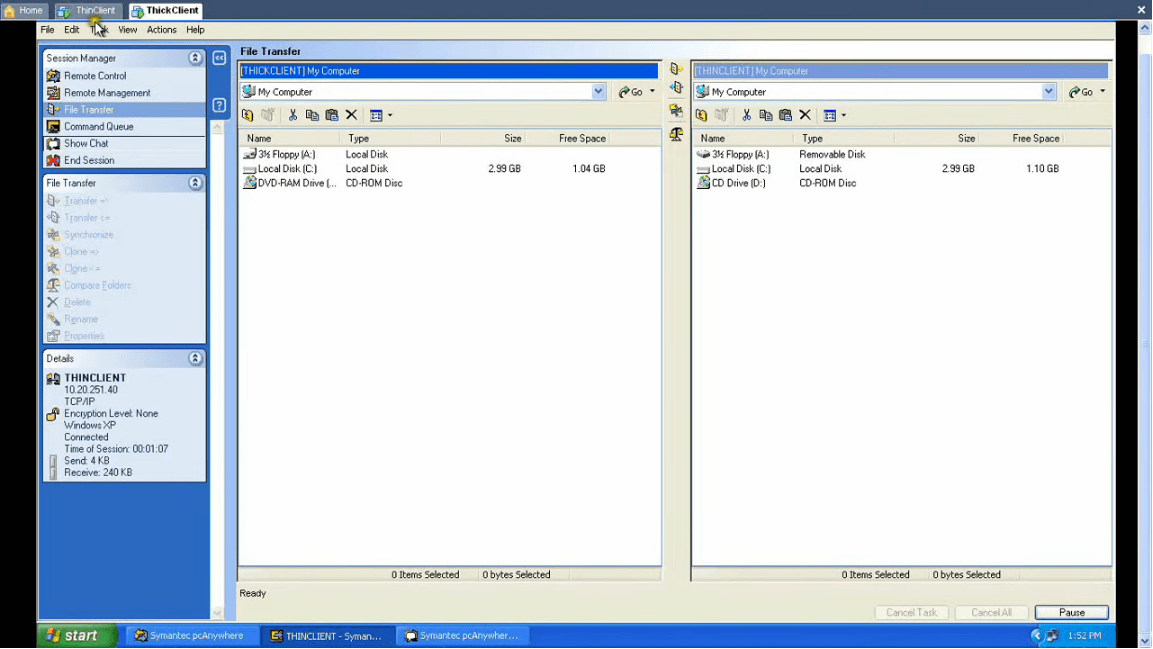This screenshot has width=1153, height=649.
Task: Open Go dropdown arrow in THICKCLIENT pane
Action: pos(652,92)
